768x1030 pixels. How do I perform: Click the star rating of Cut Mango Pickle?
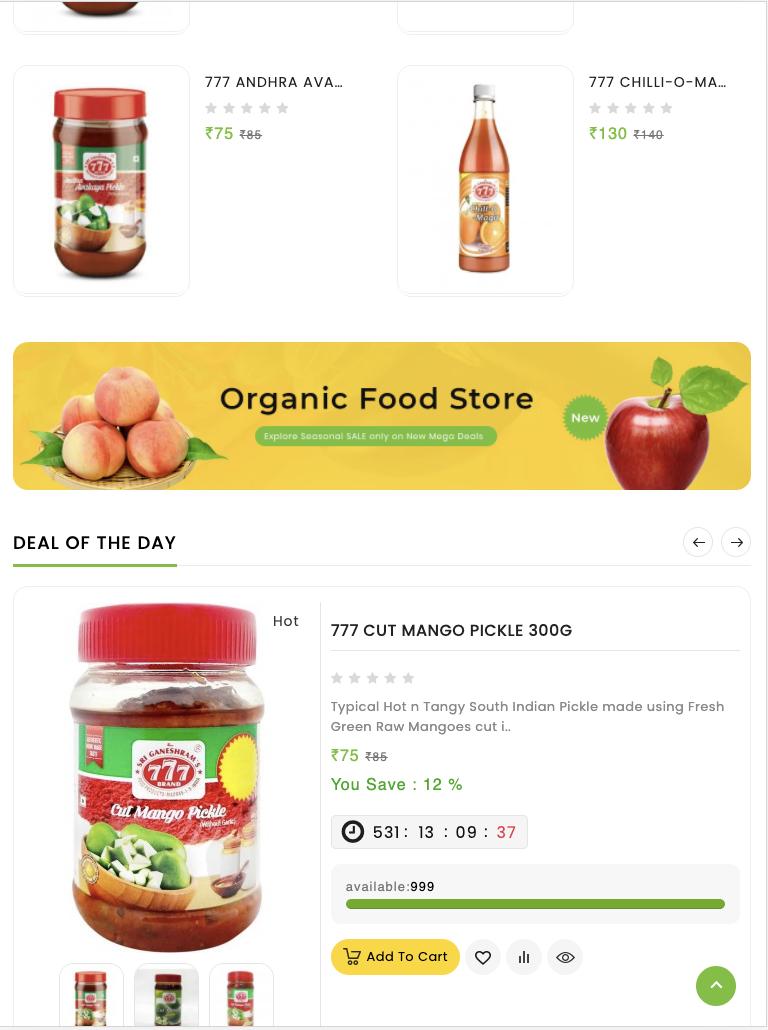[x=373, y=678]
